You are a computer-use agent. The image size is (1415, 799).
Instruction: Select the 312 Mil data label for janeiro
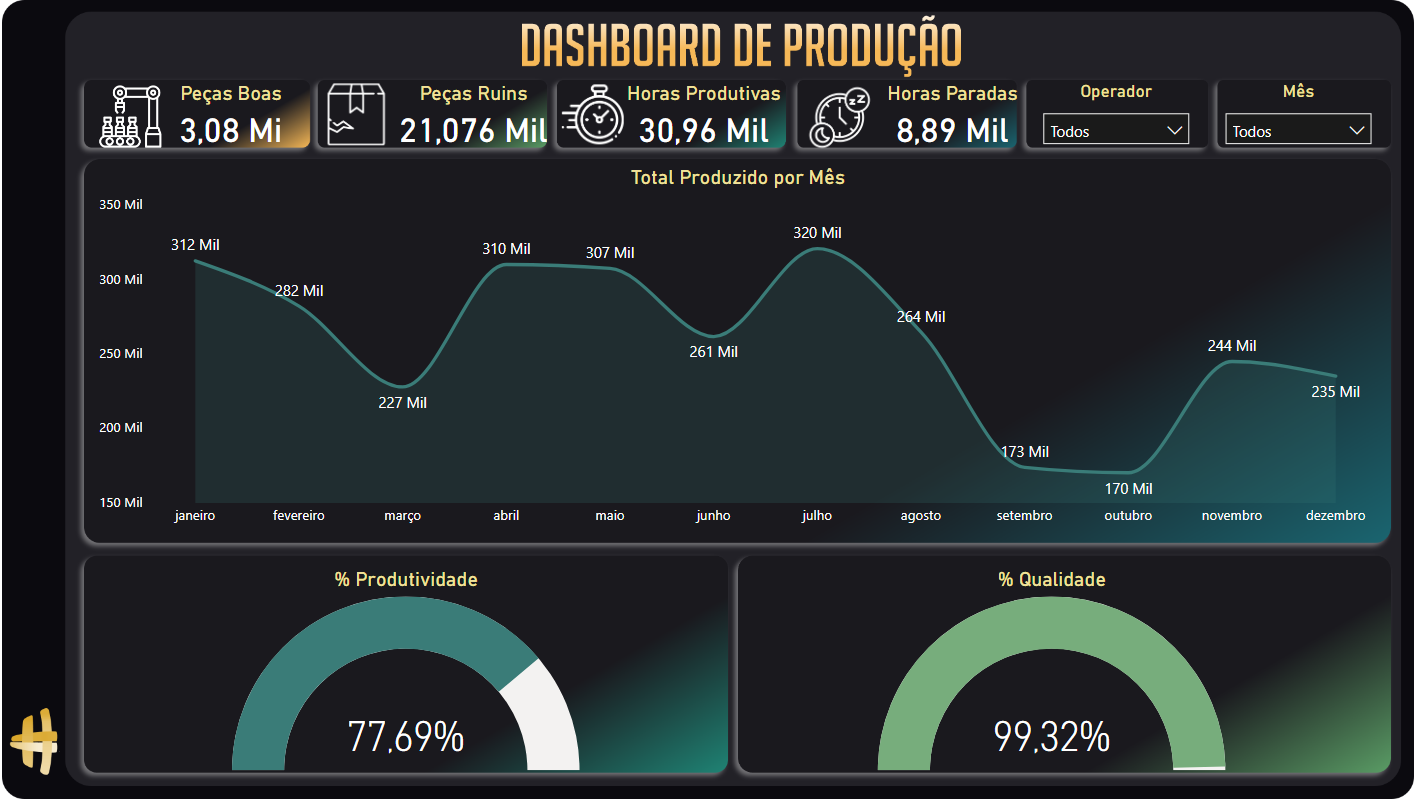click(x=195, y=245)
